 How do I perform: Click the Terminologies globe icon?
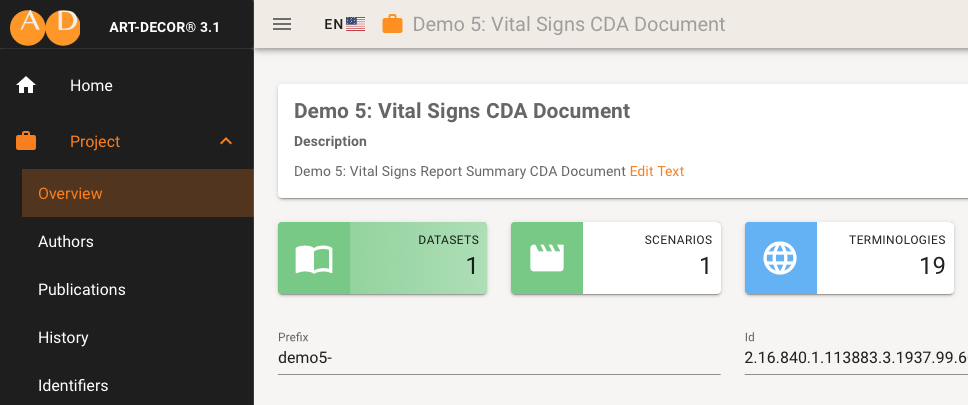click(x=781, y=259)
